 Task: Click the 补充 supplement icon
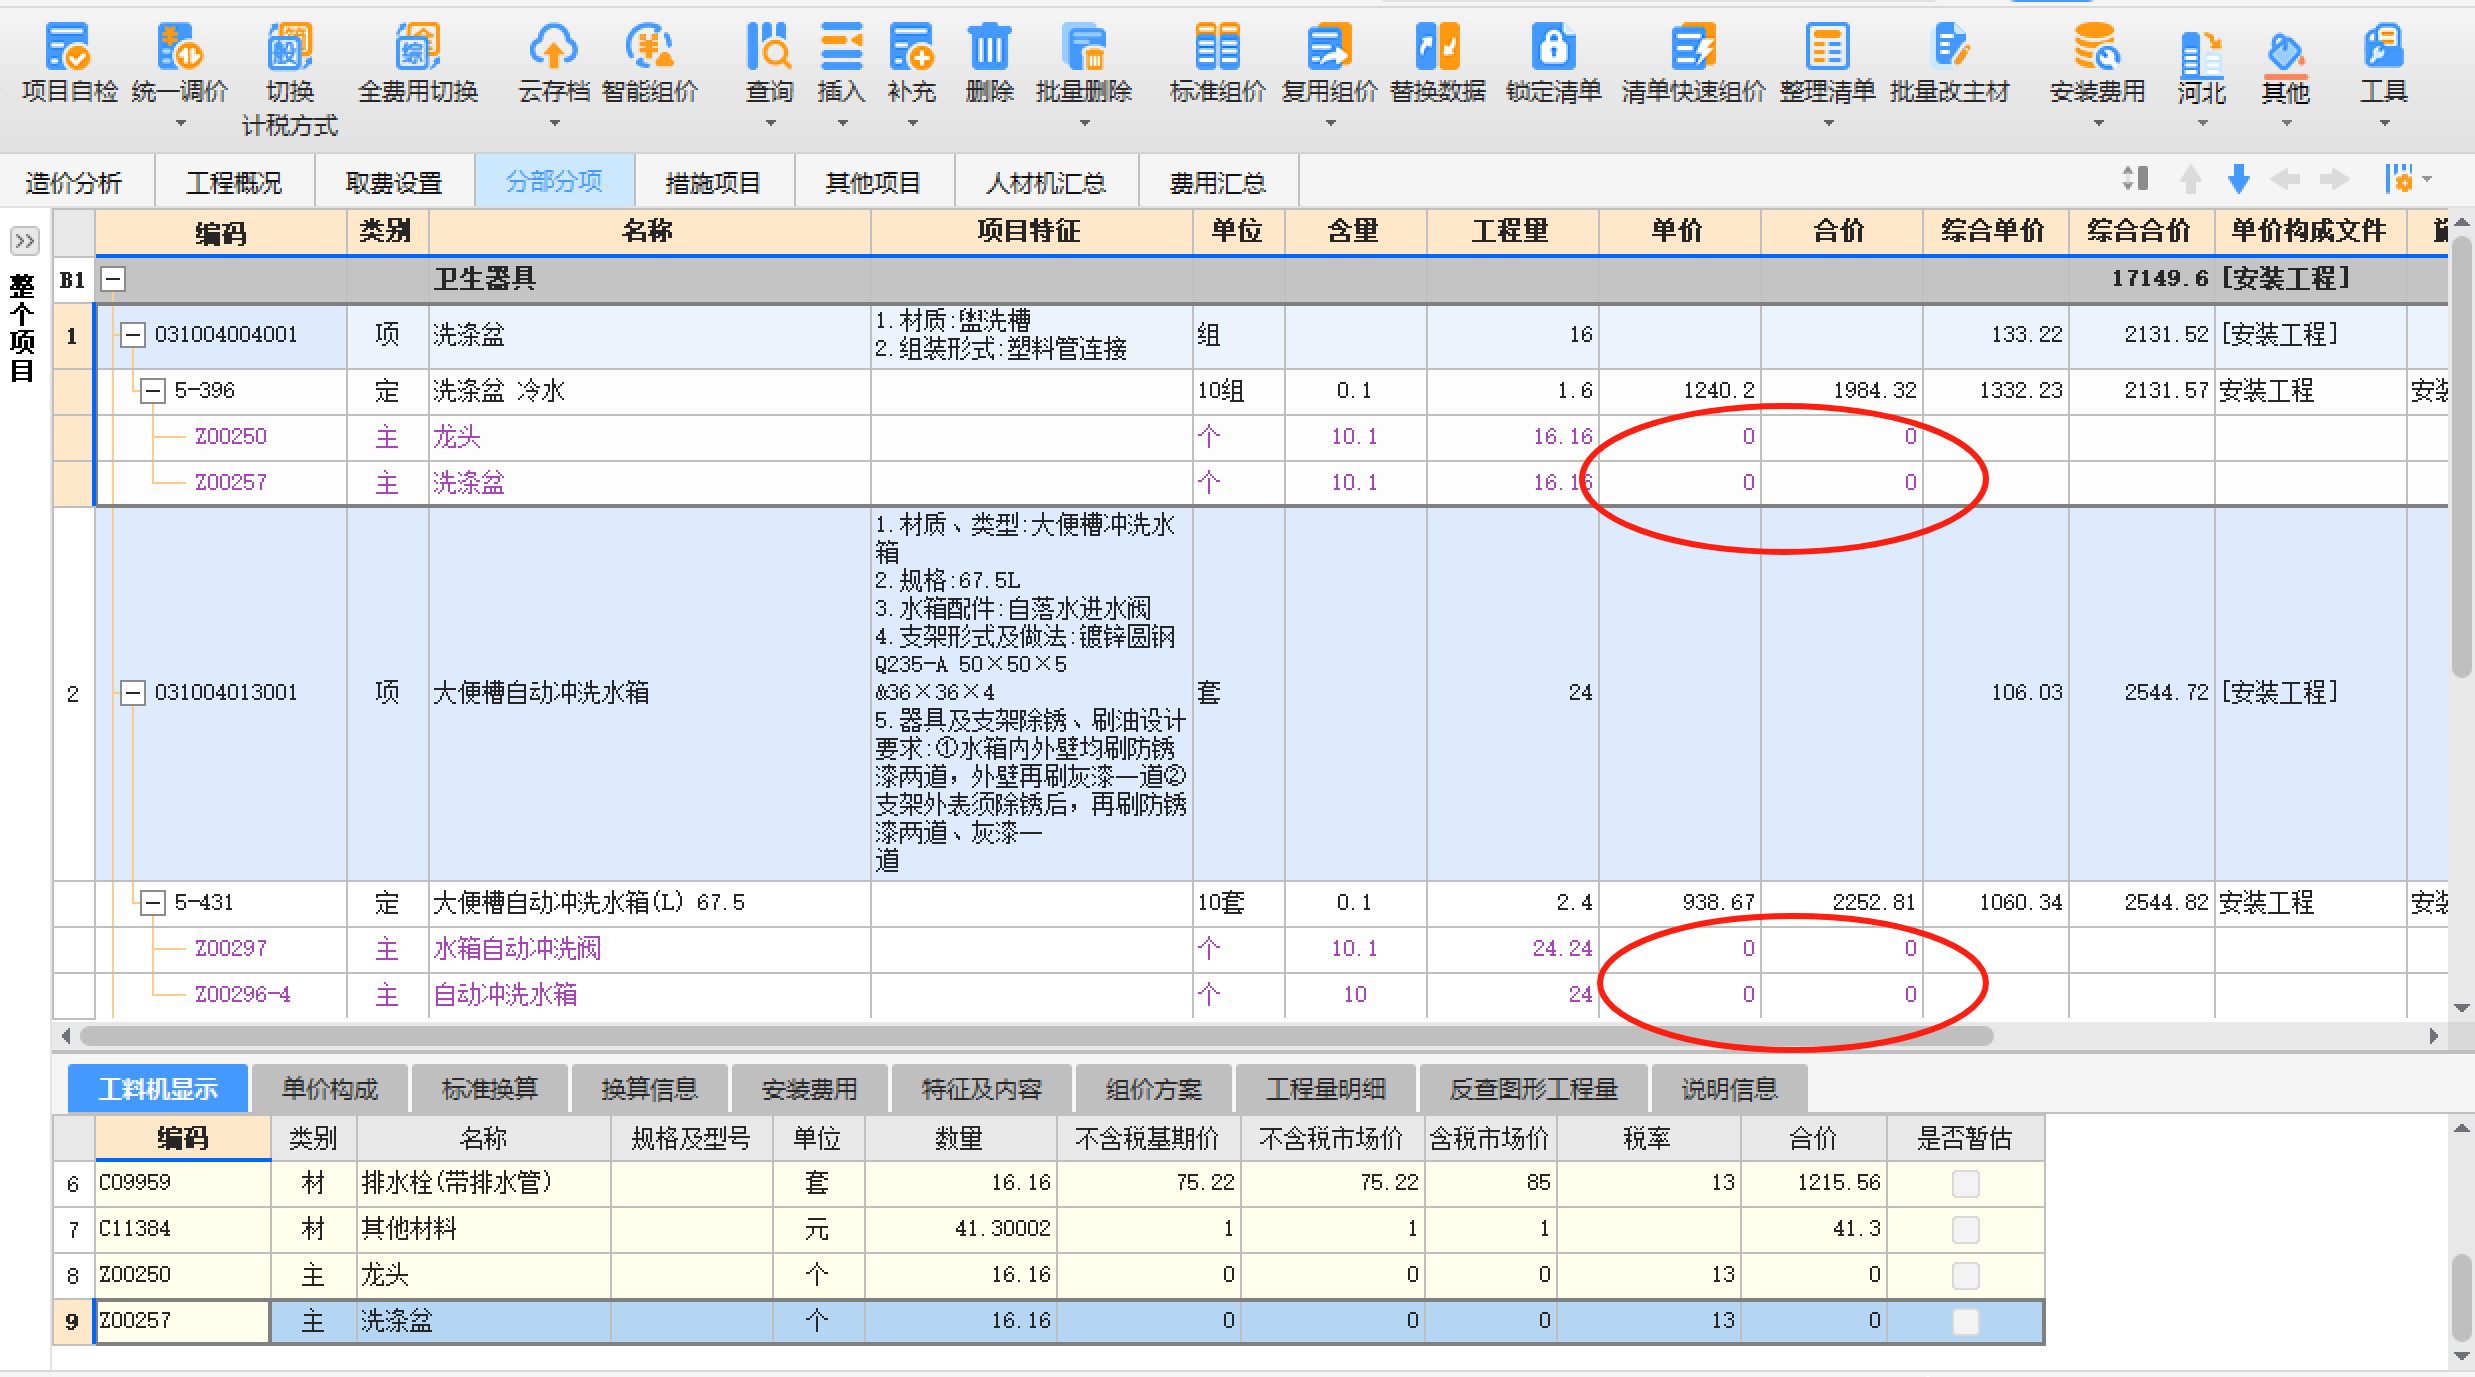coord(911,47)
